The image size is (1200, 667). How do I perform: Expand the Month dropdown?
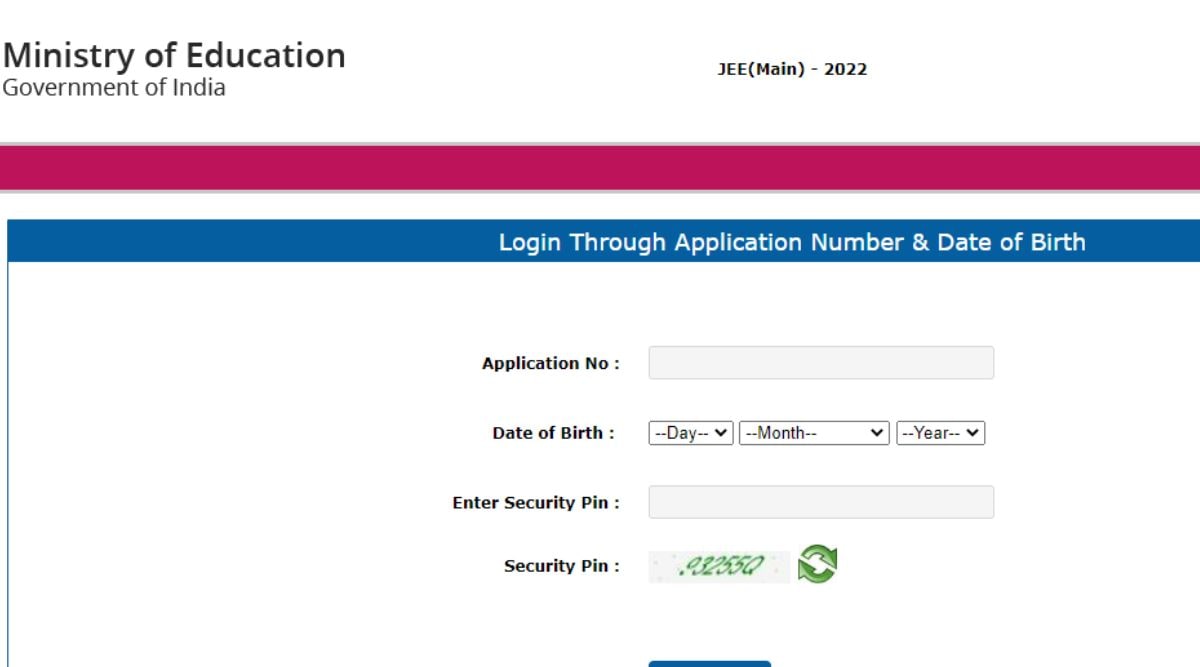coord(814,433)
